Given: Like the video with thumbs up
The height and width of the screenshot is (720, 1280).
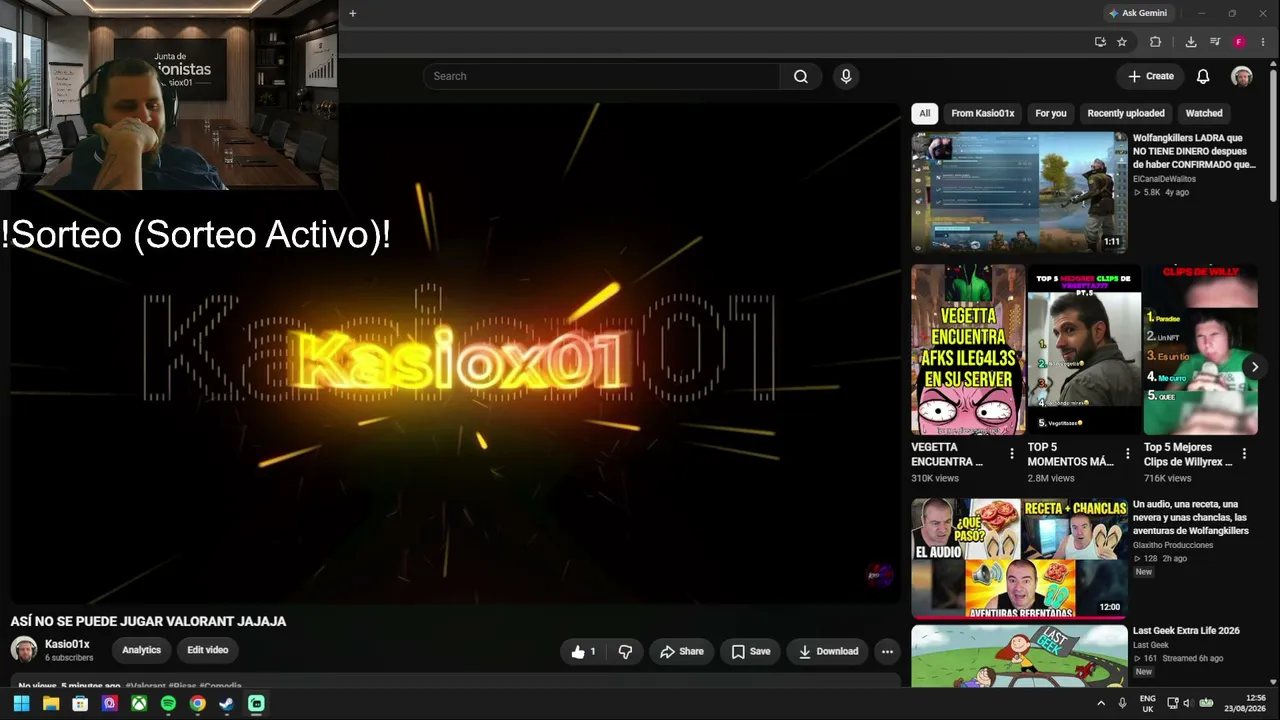Looking at the screenshot, I should tap(585, 652).
